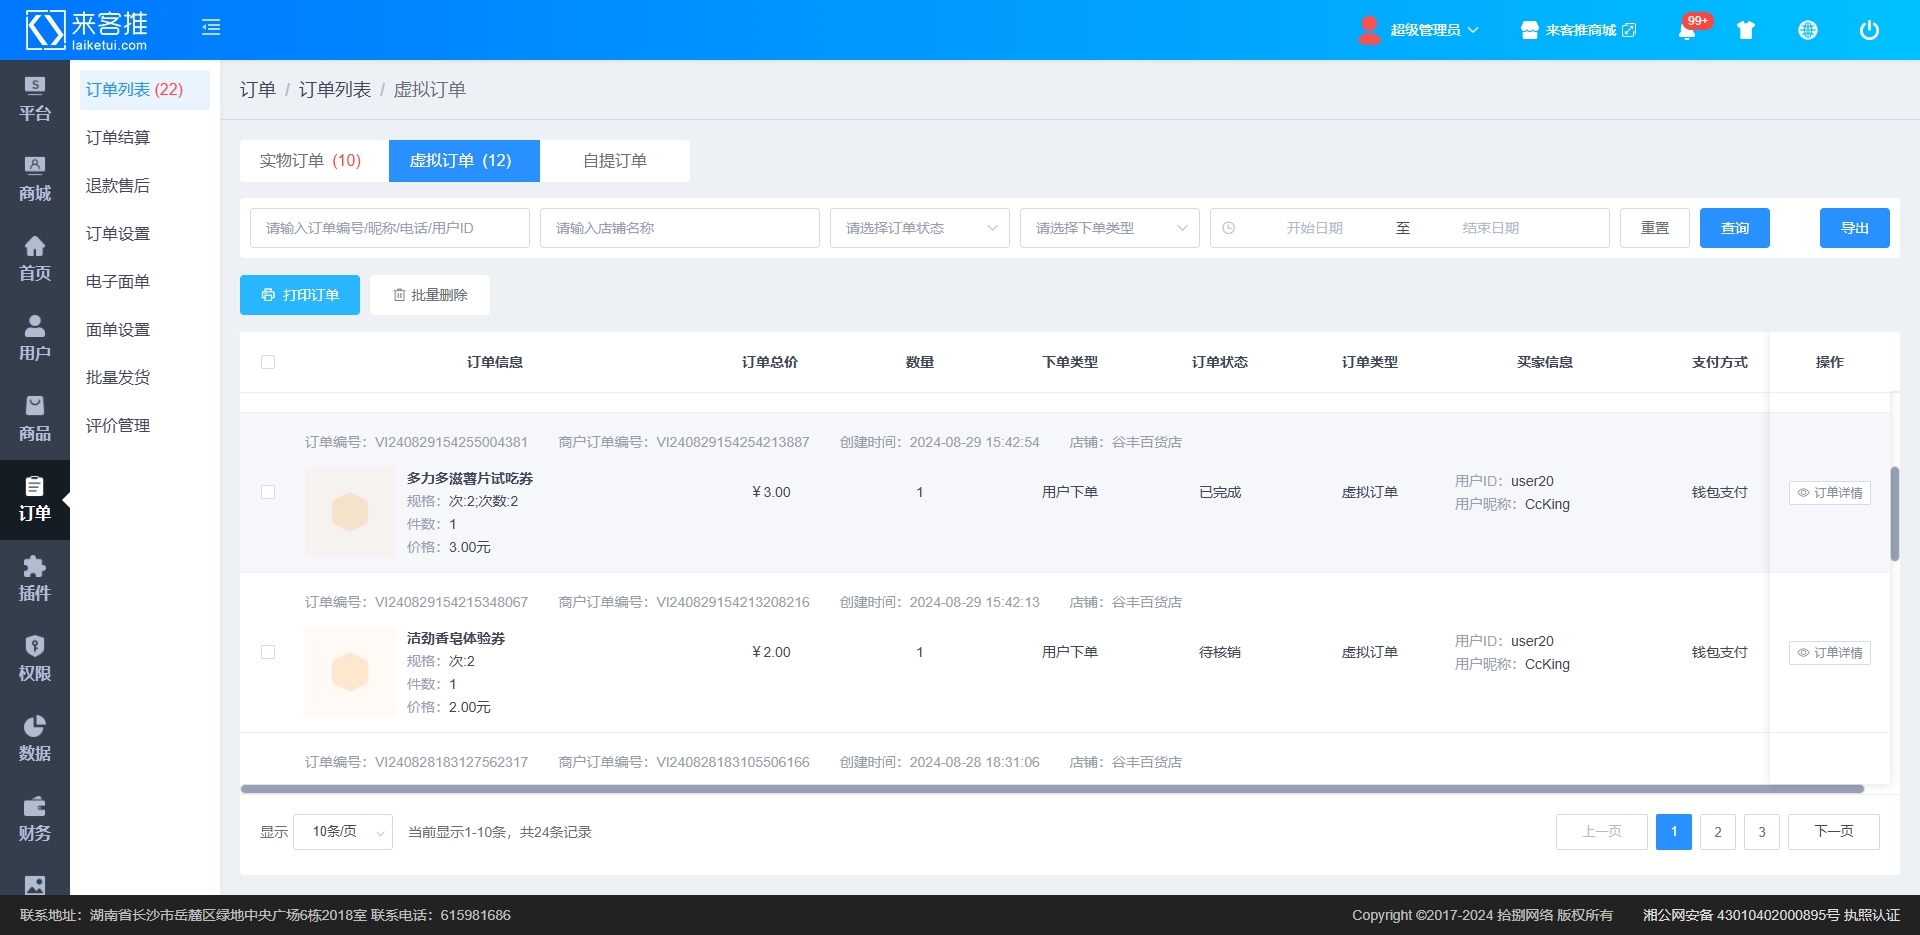Click the t-shirt theme icon
Screen dimensions: 1920x935
pos(1746,30)
